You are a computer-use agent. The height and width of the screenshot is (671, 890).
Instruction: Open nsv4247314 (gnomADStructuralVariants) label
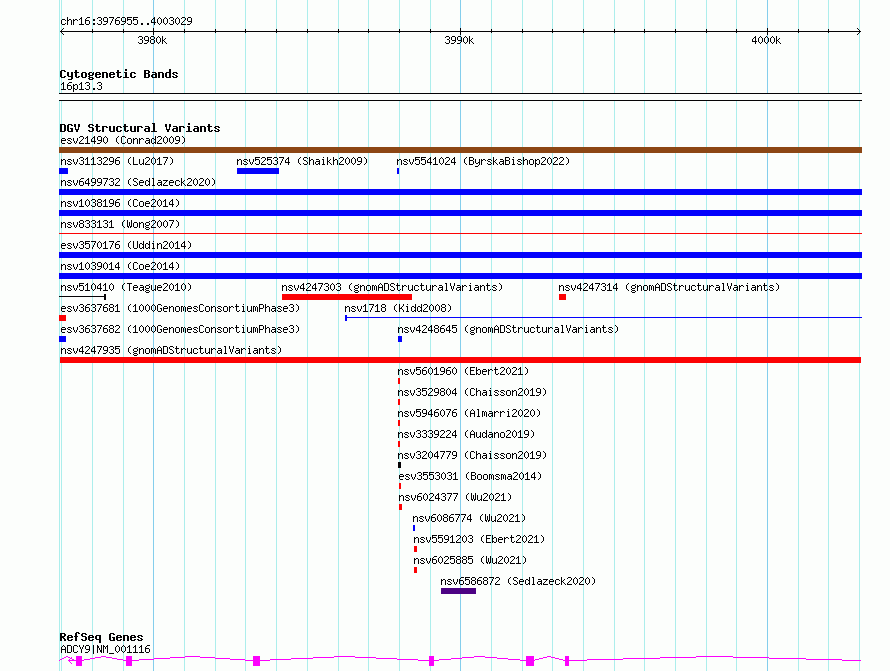tap(669, 287)
